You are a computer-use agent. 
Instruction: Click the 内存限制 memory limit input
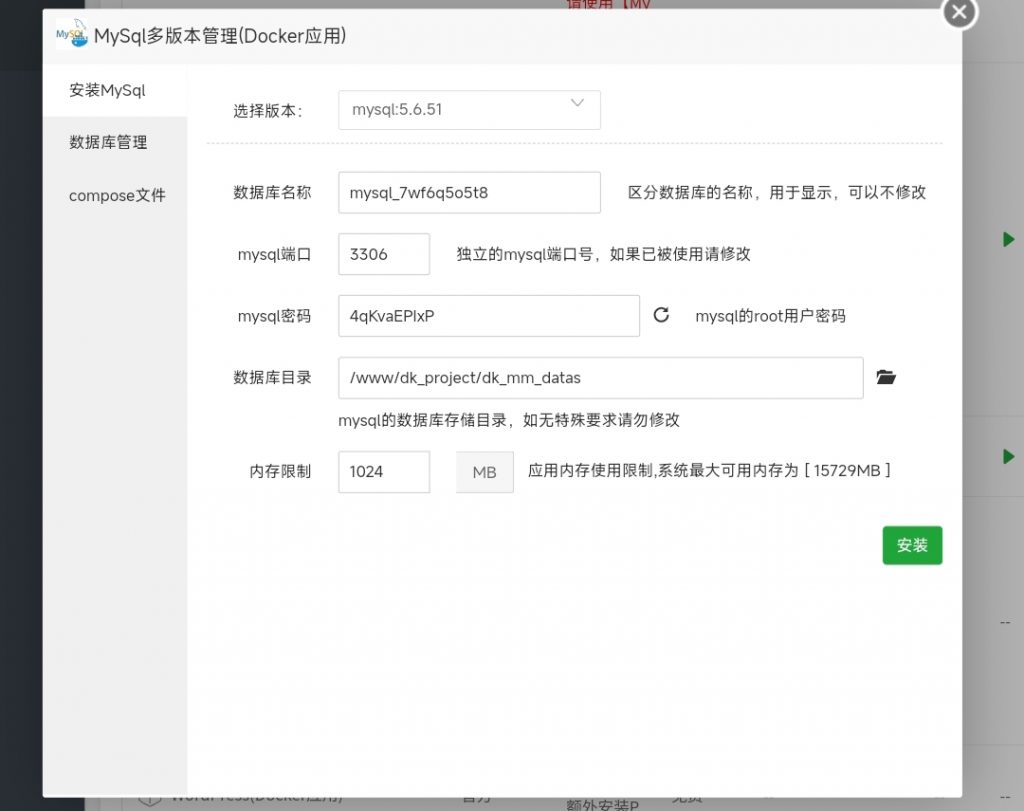pyautogui.click(x=383, y=472)
